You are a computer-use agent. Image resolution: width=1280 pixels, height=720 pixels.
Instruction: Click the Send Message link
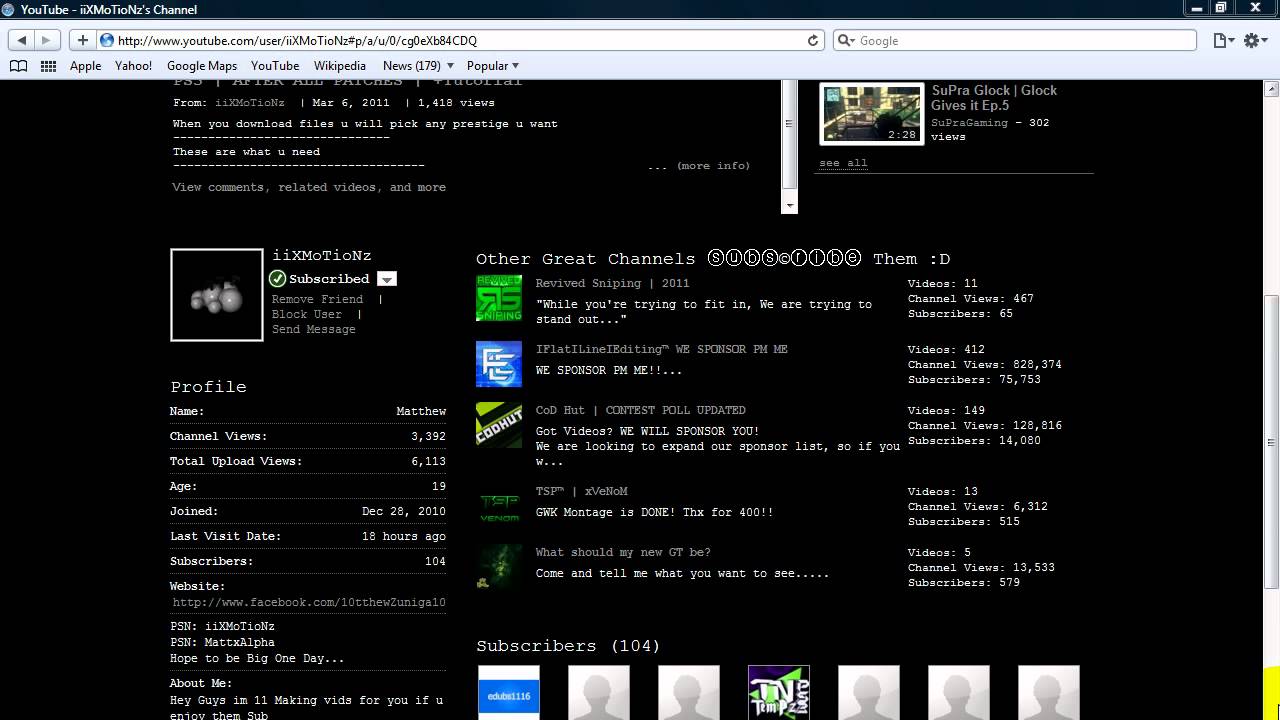[x=314, y=329]
